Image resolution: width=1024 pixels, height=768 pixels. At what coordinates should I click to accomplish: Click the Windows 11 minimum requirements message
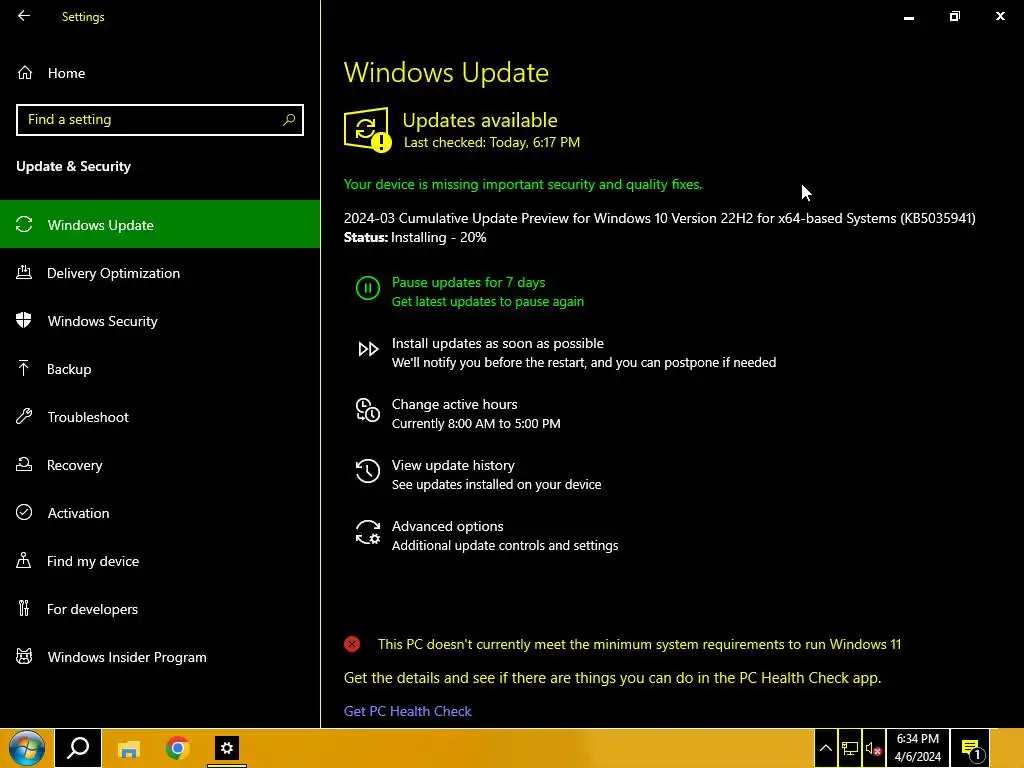(639, 645)
